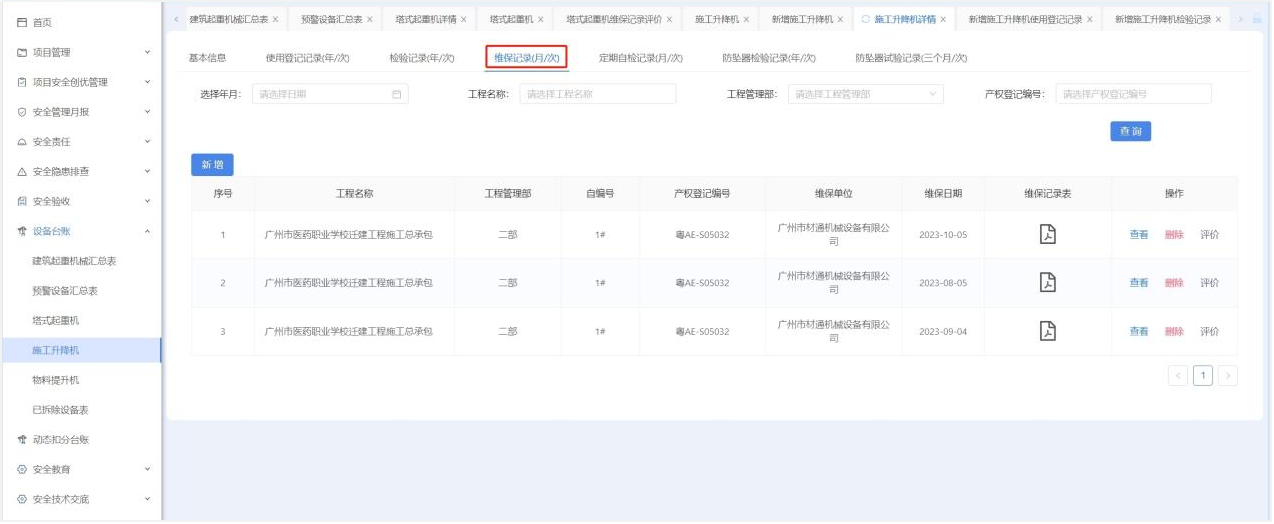Click the 新增 add button
The width and height of the screenshot is (1274, 524).
[212, 164]
